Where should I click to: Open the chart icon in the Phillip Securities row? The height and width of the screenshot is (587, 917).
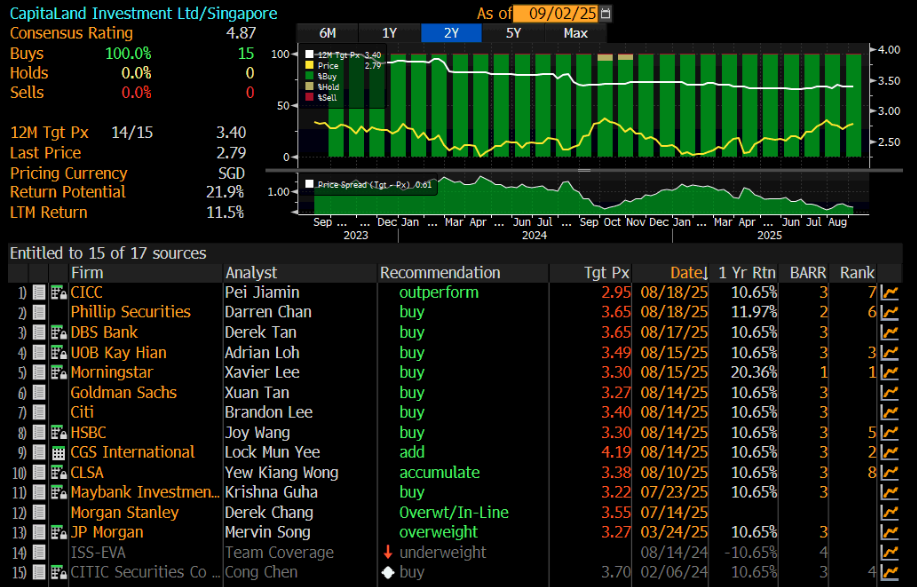tap(888, 312)
